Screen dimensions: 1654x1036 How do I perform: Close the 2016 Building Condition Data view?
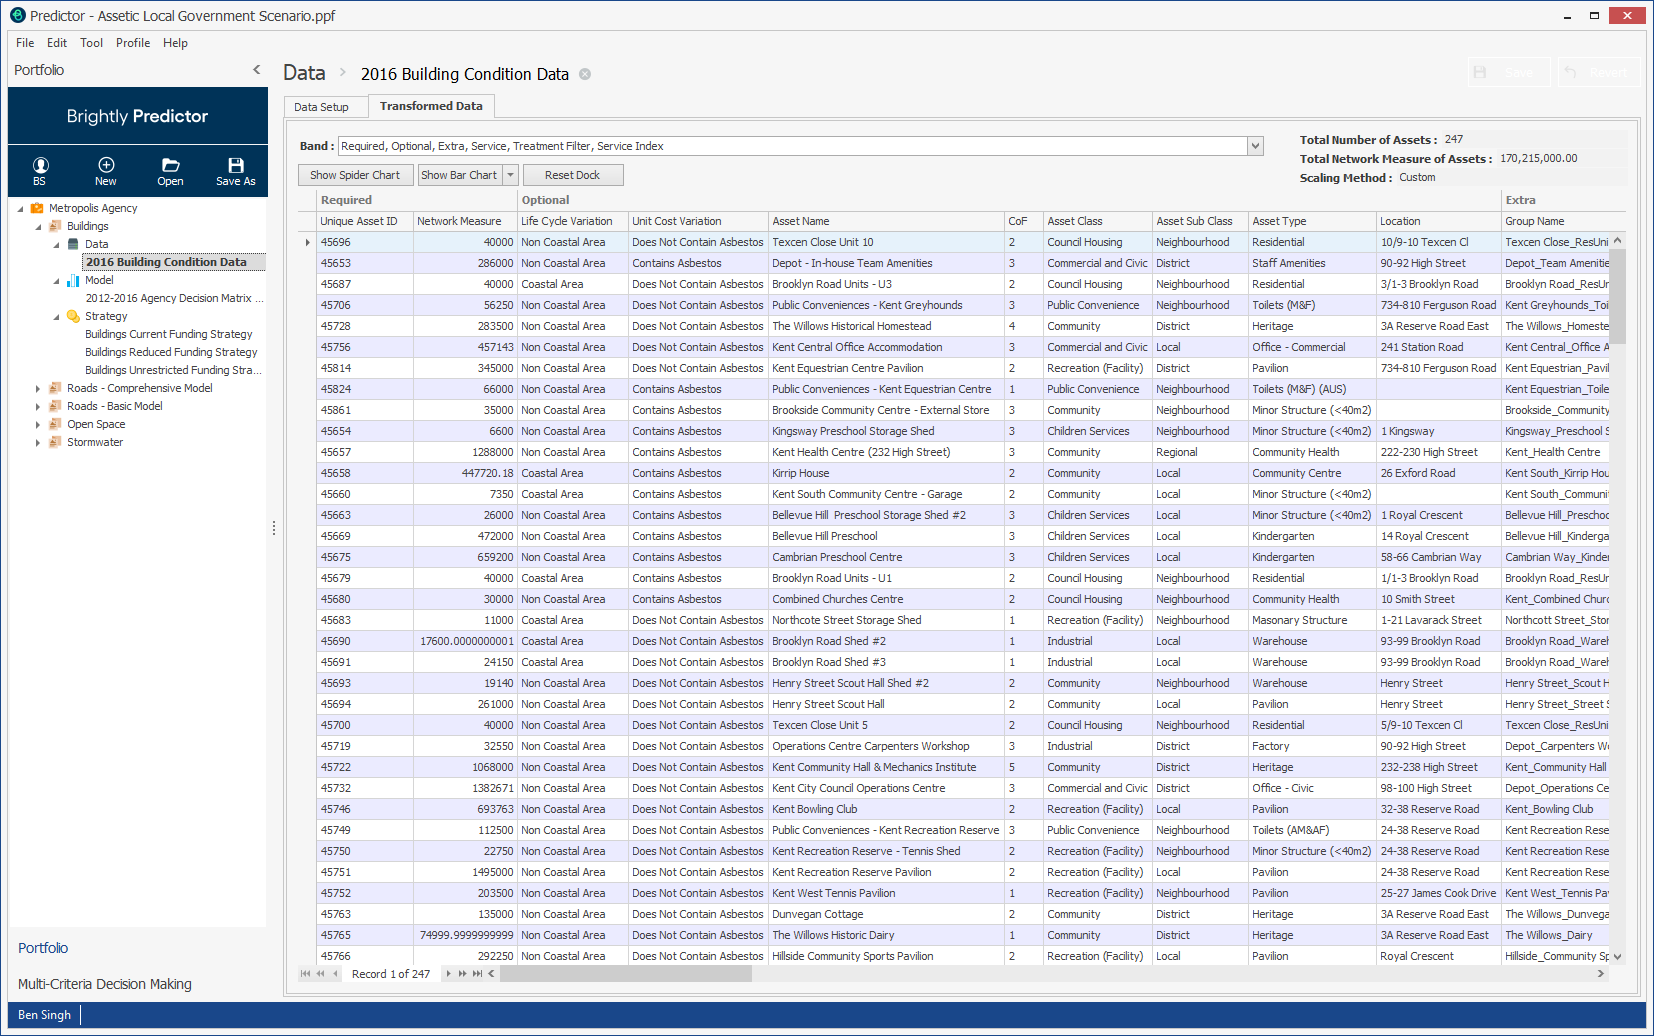point(585,73)
